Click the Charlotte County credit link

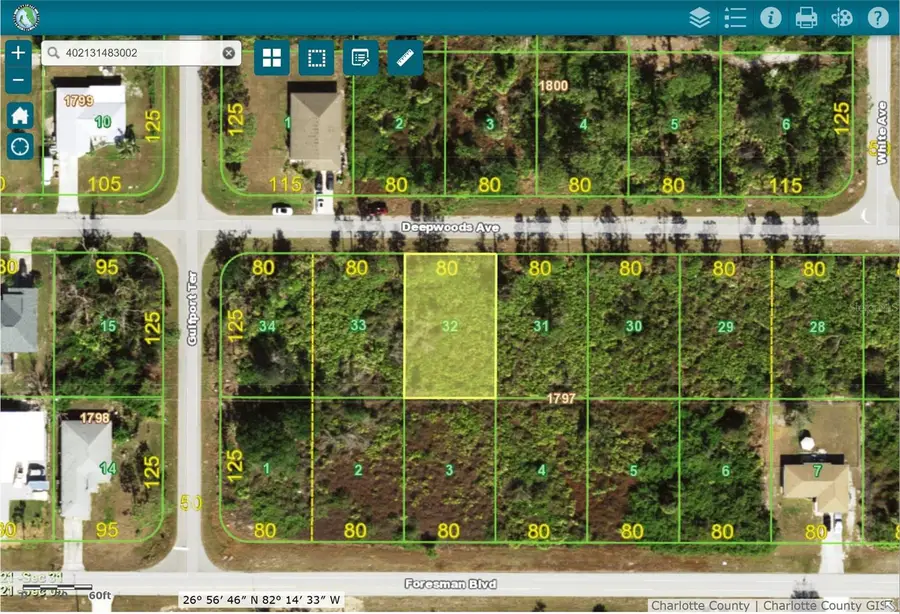[700, 605]
